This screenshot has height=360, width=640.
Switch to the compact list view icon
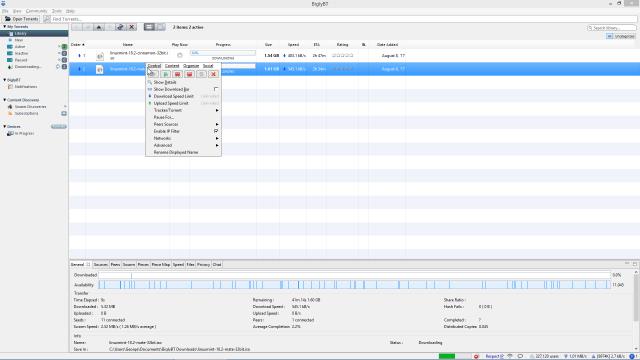tap(149, 27)
